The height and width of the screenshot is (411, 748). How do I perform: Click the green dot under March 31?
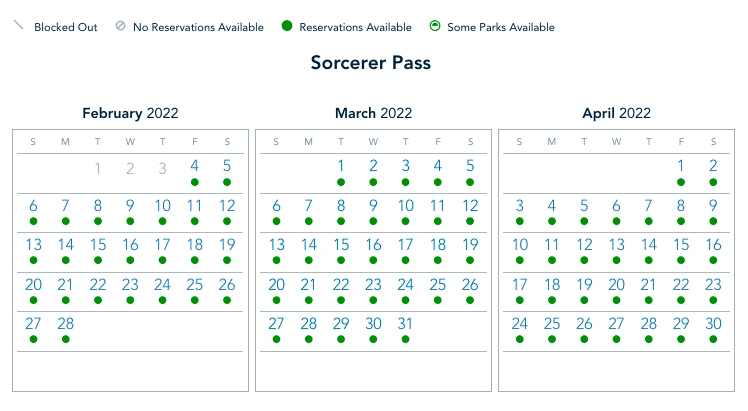(405, 339)
